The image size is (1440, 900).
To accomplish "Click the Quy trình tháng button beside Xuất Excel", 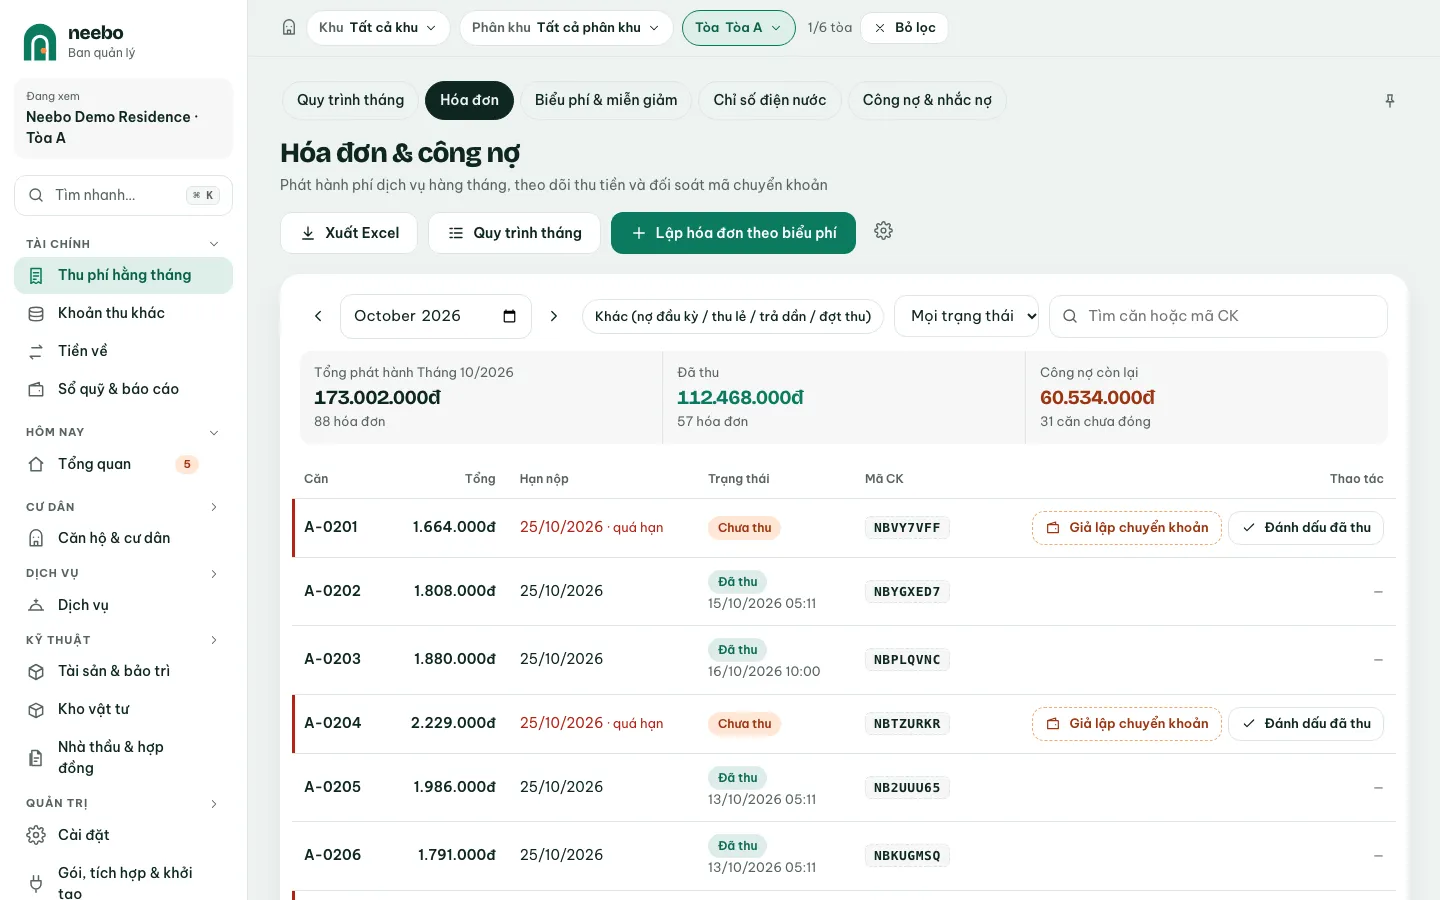I will tap(514, 233).
